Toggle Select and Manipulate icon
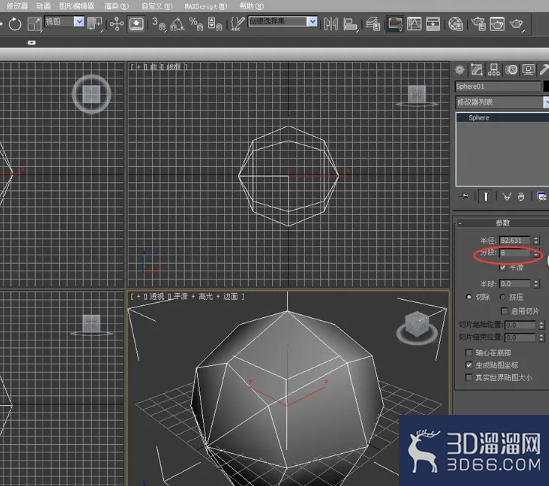549x486 pixels. 117,24
